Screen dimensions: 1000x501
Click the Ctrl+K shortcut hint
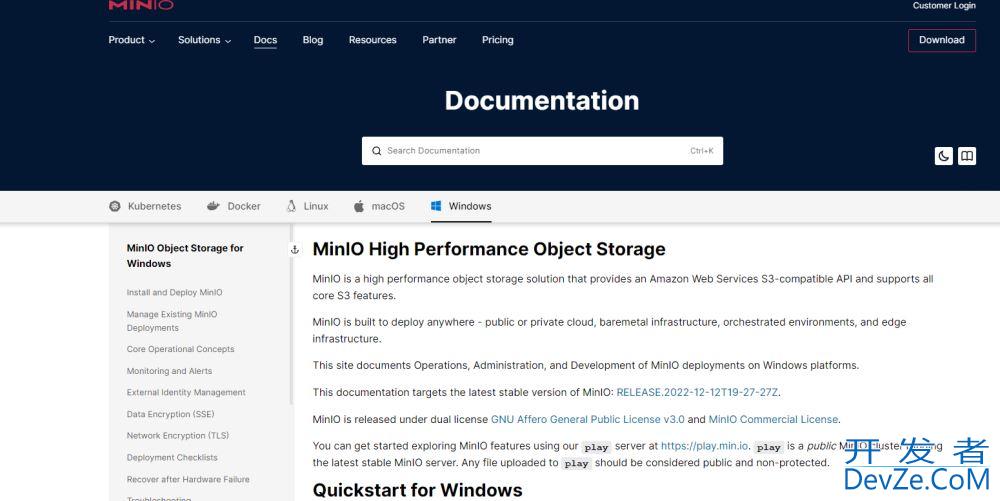point(702,151)
